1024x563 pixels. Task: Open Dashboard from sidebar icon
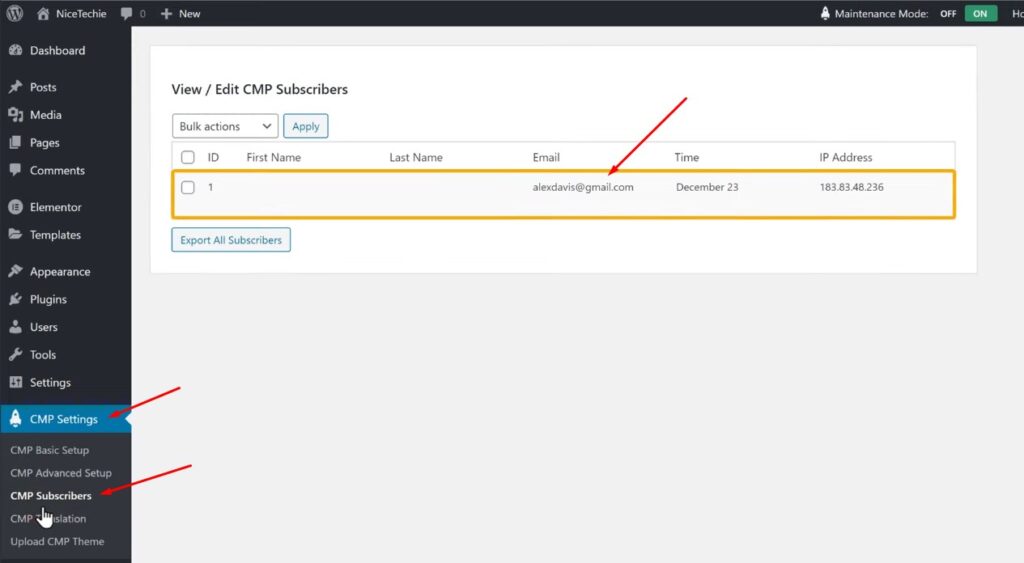point(16,51)
